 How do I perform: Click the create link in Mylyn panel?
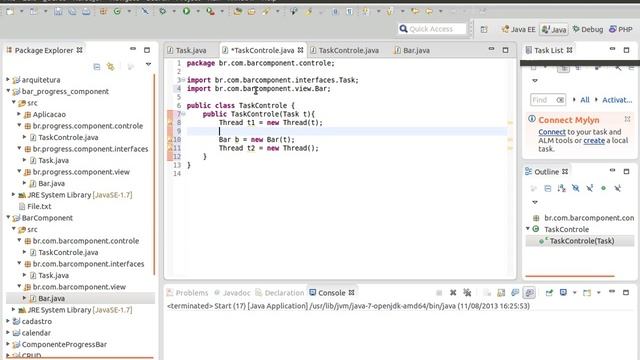pyautogui.click(x=594, y=140)
